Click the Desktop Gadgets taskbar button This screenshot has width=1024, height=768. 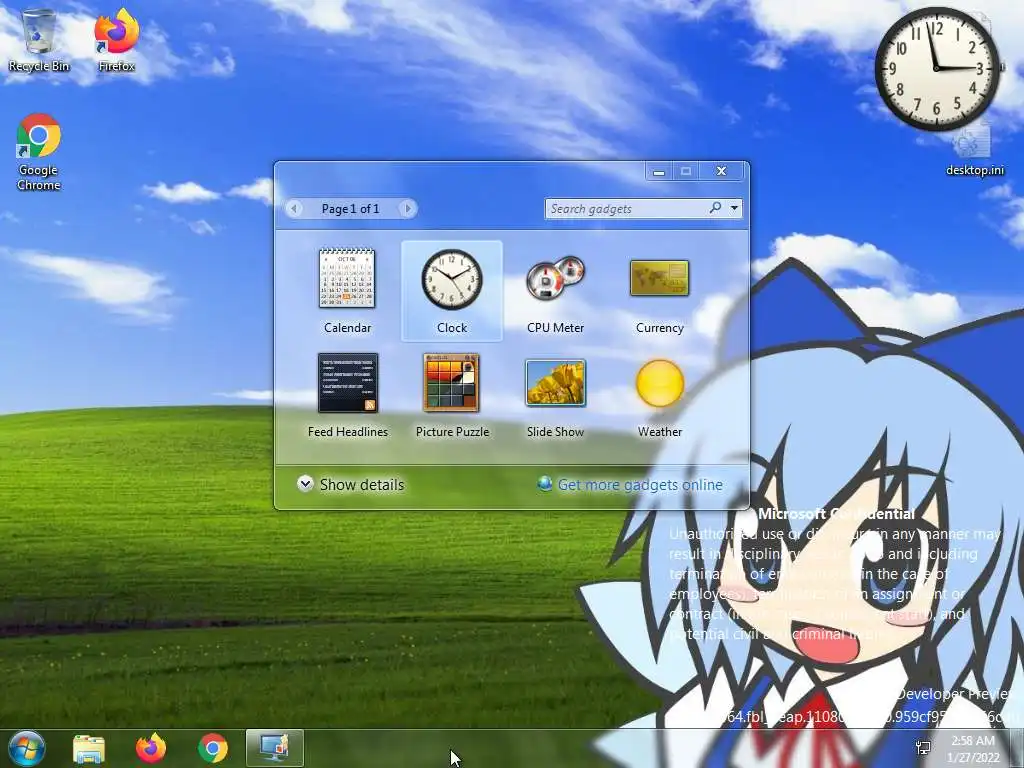point(275,748)
